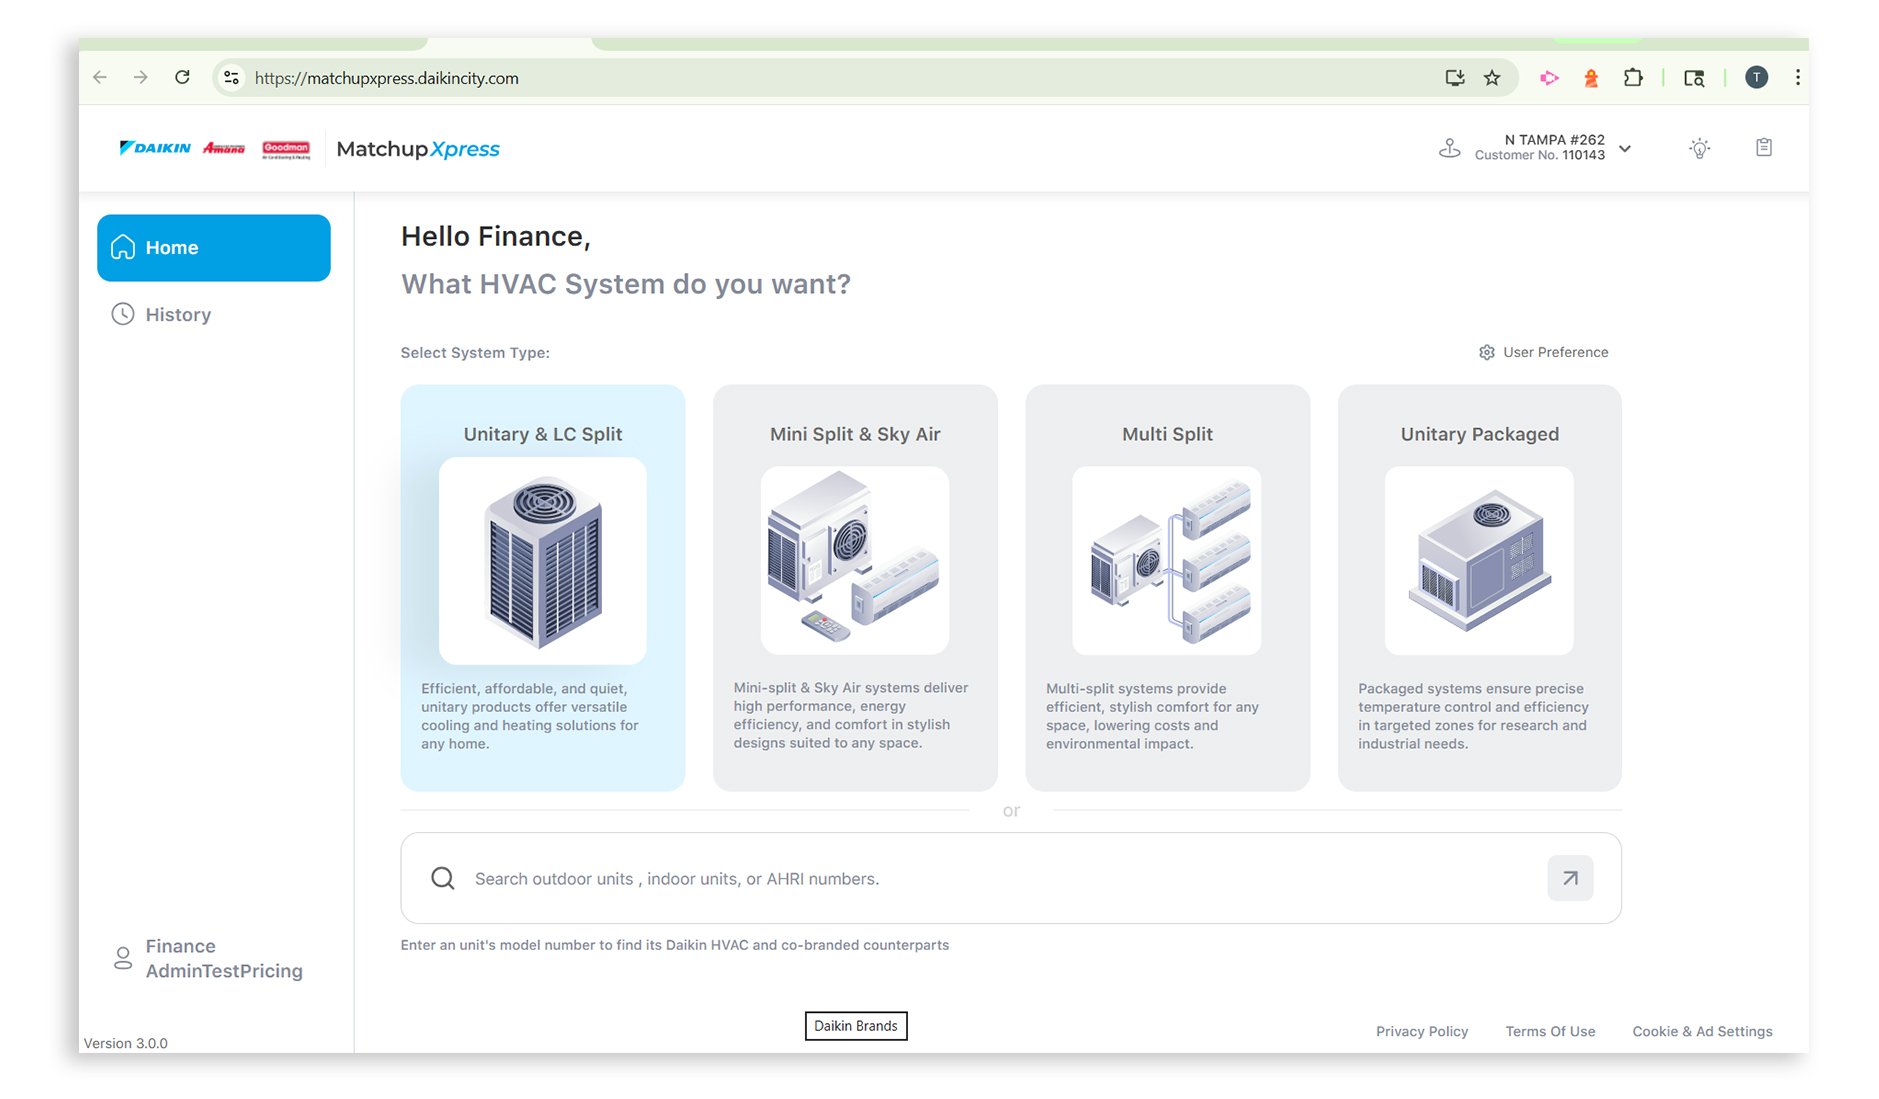
Task: Open the Terms Of Use link
Action: 1550,1031
